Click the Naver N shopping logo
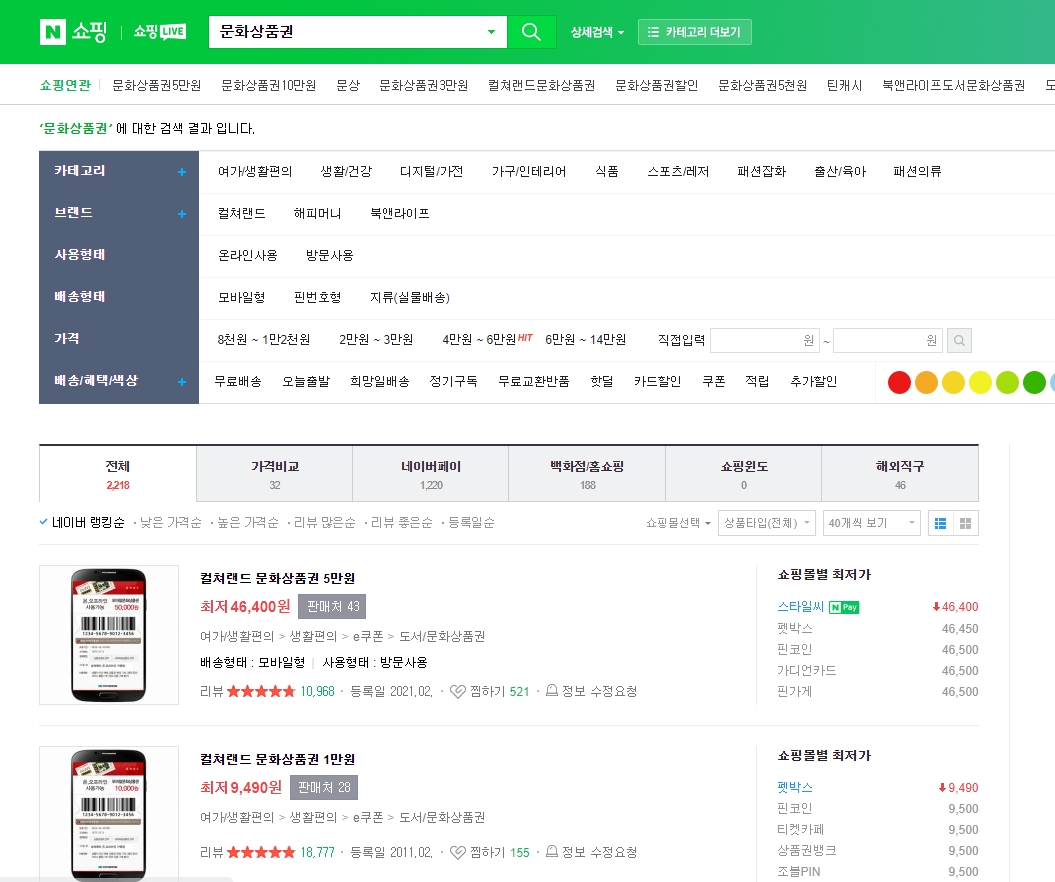Image resolution: width=1055 pixels, height=882 pixels. tap(73, 32)
